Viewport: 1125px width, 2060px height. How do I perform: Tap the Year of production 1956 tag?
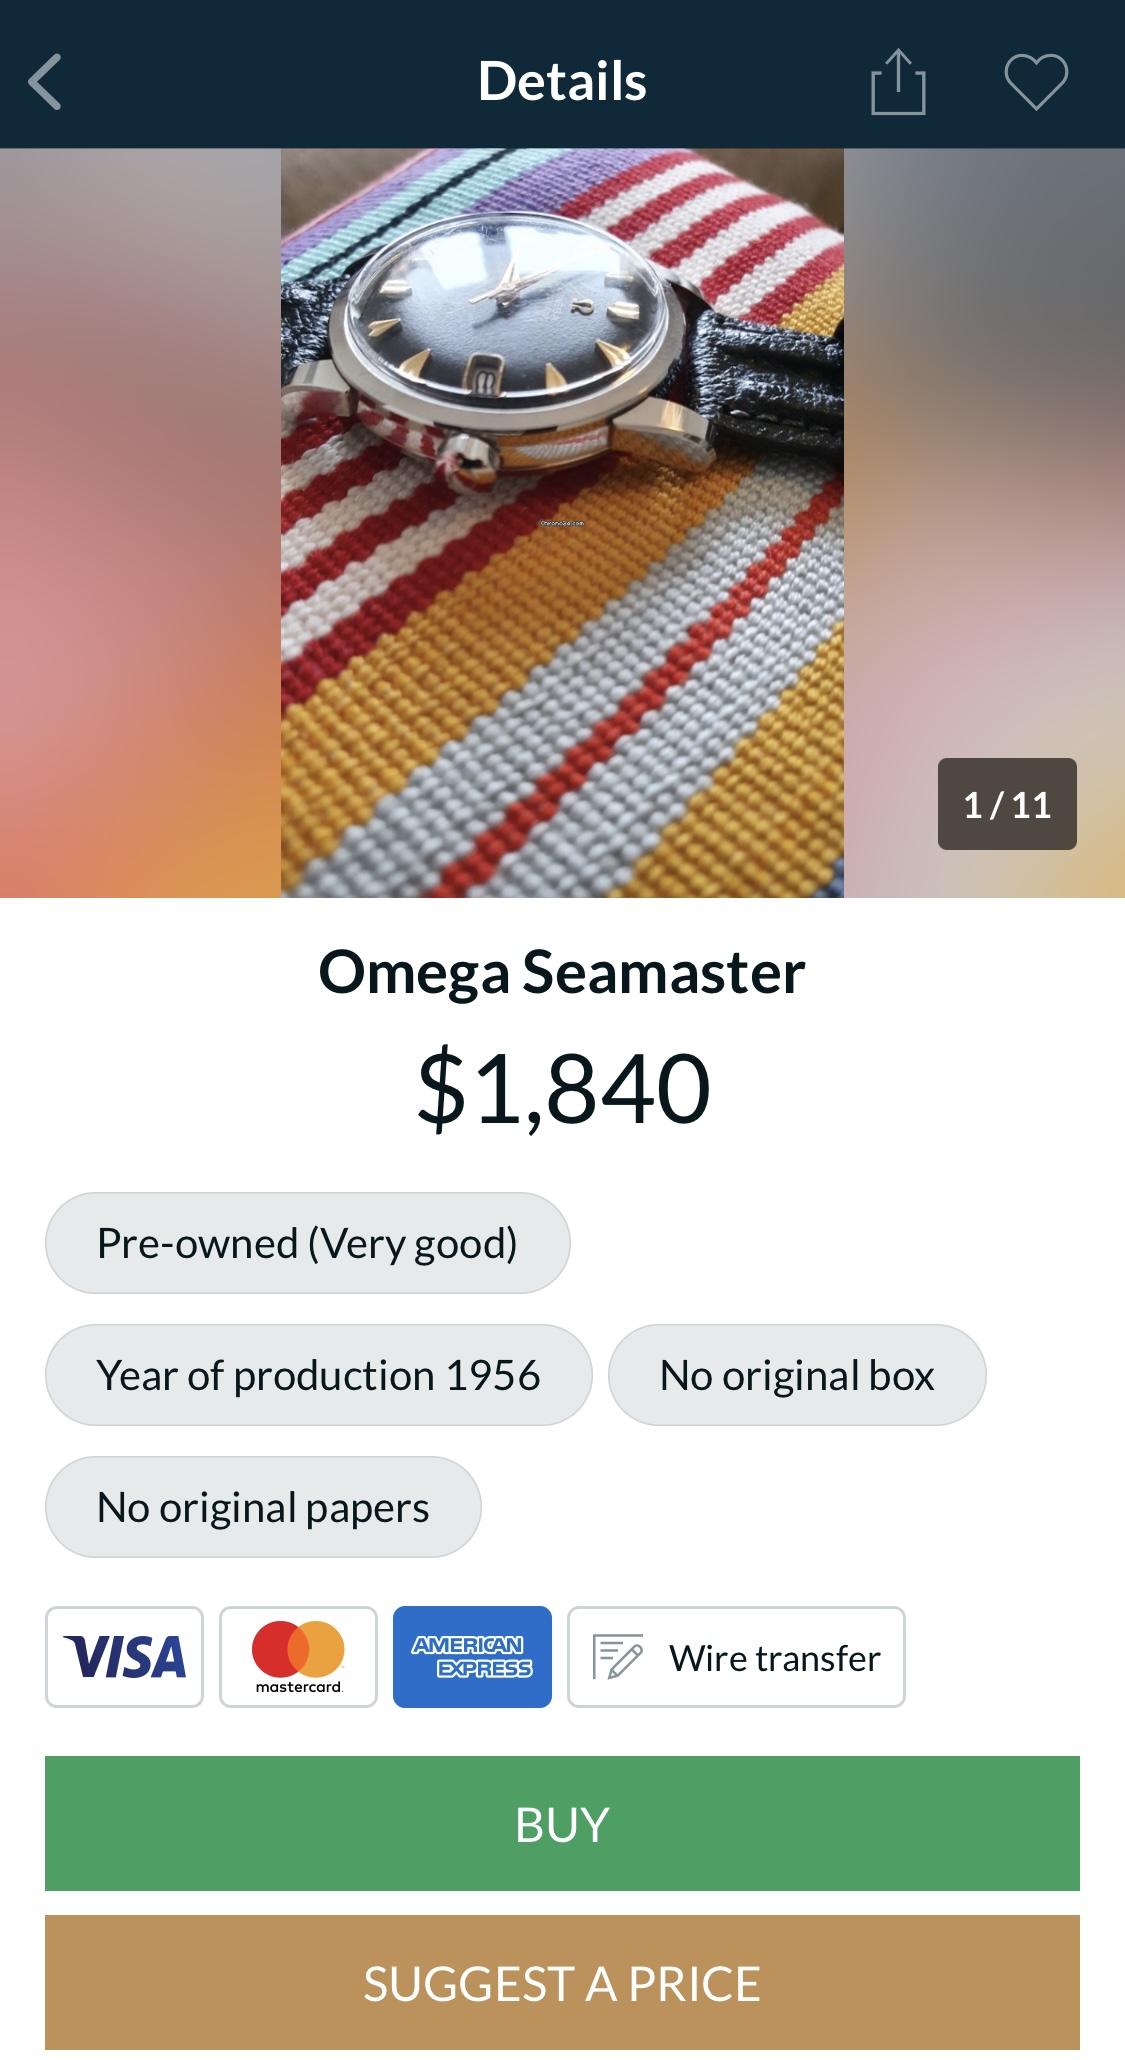pyautogui.click(x=318, y=1375)
